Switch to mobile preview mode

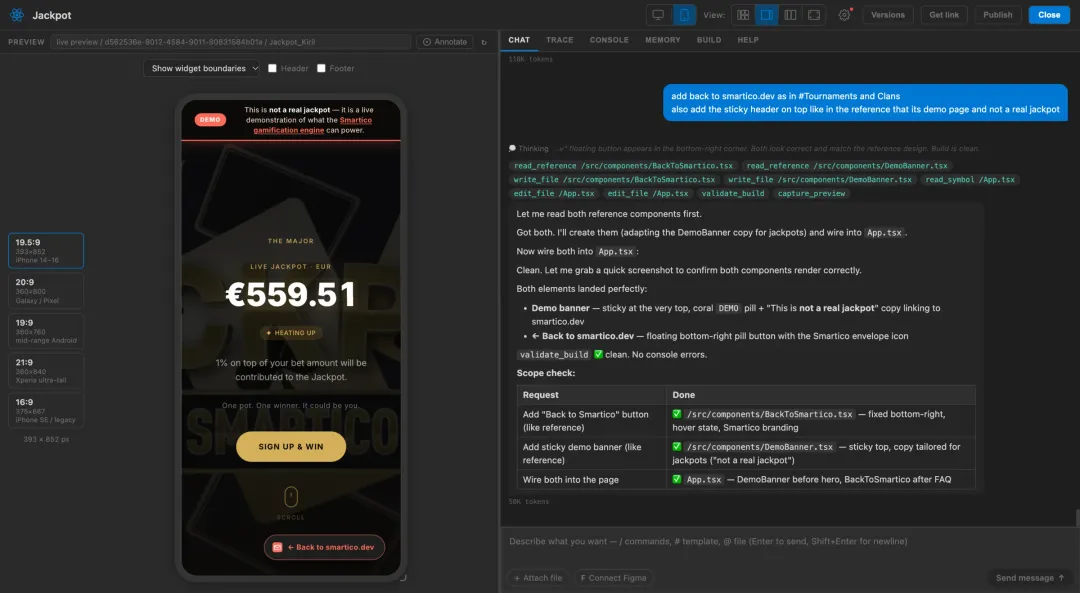point(684,14)
